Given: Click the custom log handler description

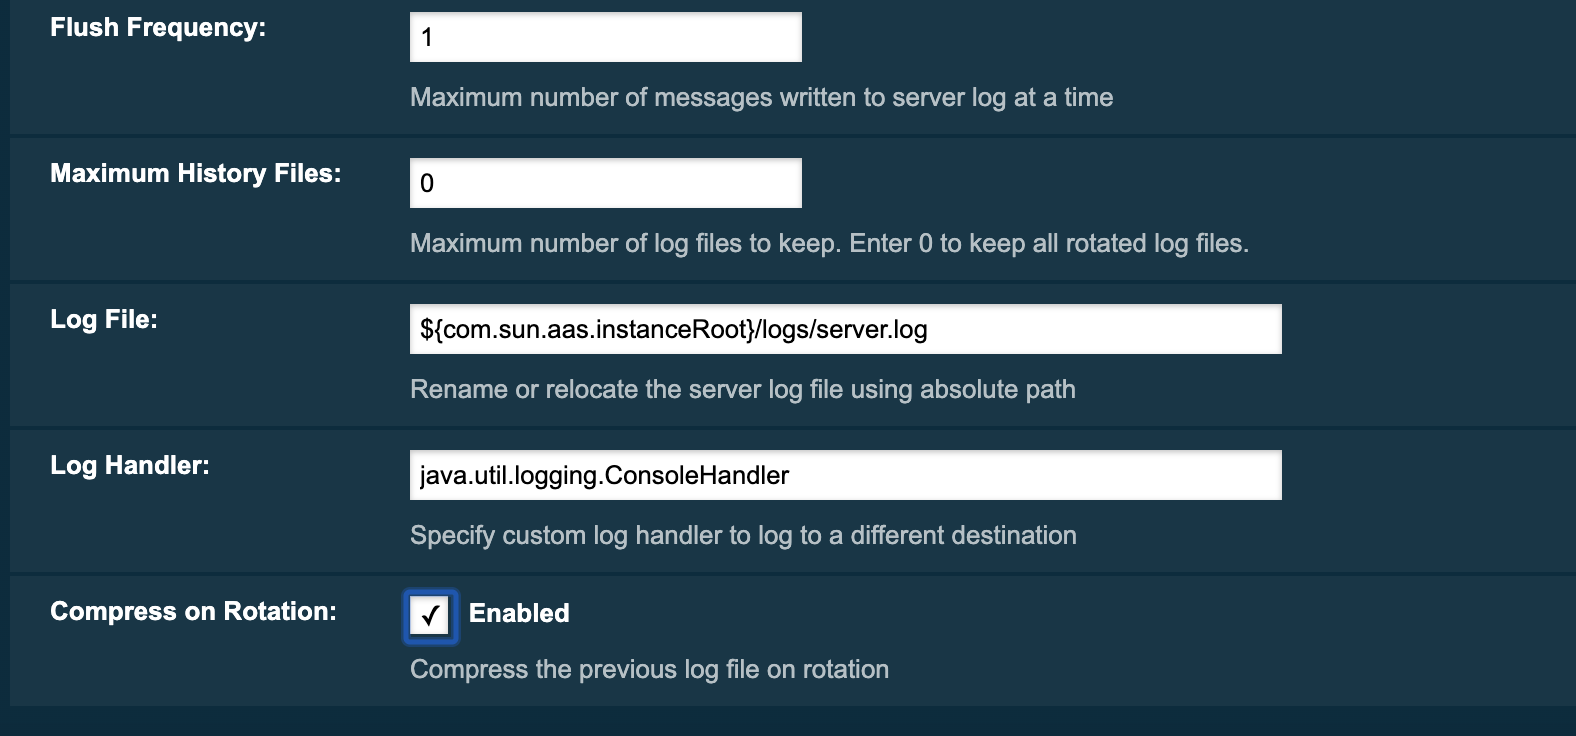Looking at the screenshot, I should pyautogui.click(x=742, y=536).
